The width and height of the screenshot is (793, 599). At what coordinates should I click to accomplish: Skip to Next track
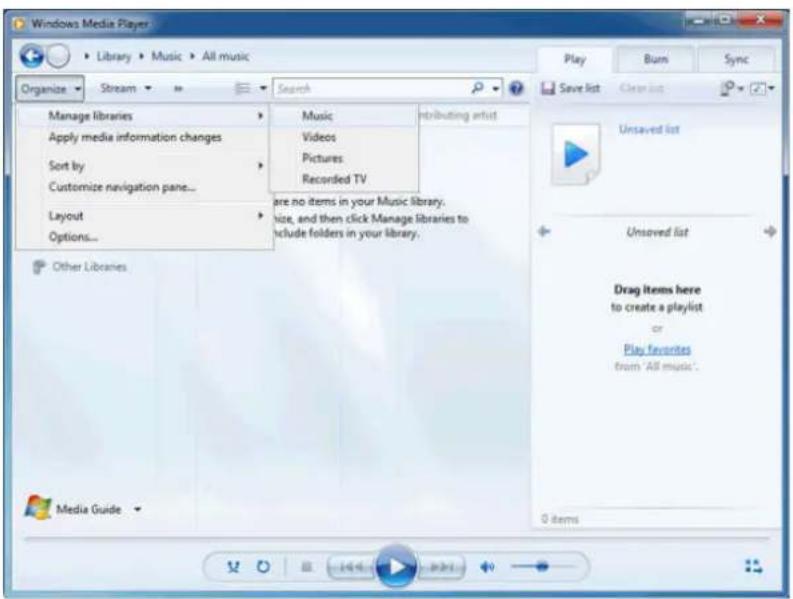point(441,567)
